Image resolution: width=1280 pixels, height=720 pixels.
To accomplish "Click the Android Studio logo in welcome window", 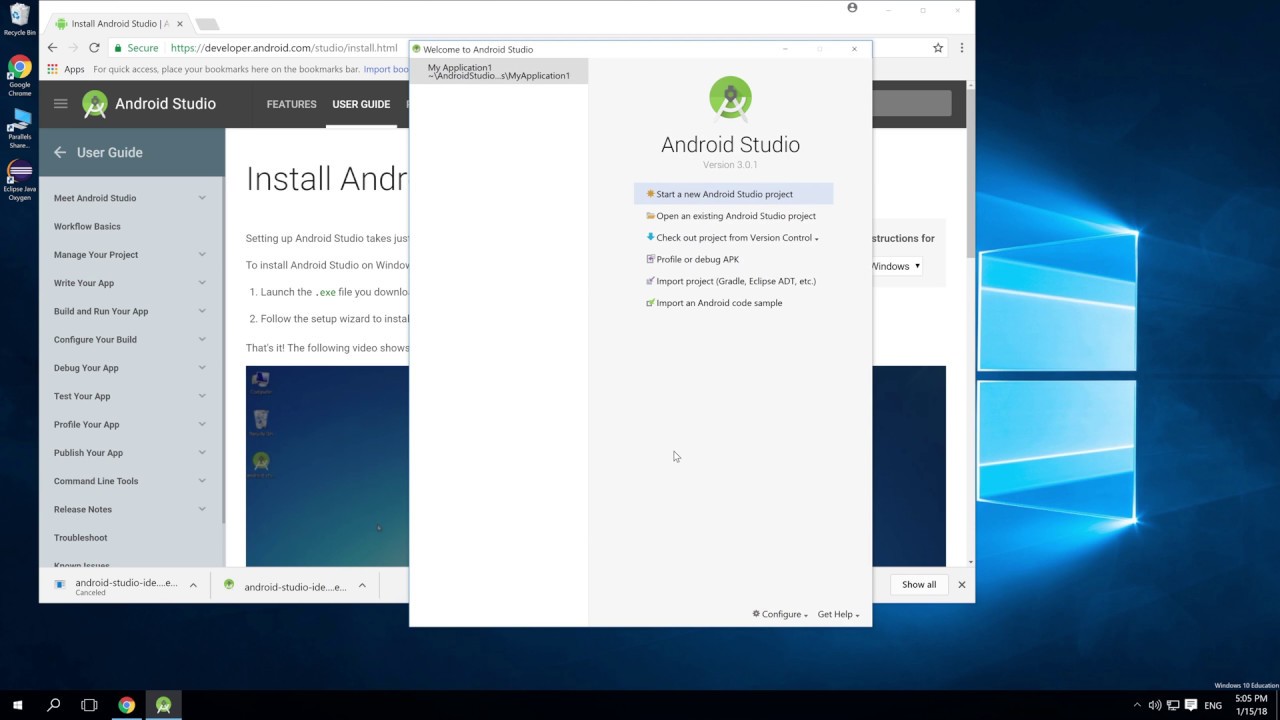I will pos(730,98).
